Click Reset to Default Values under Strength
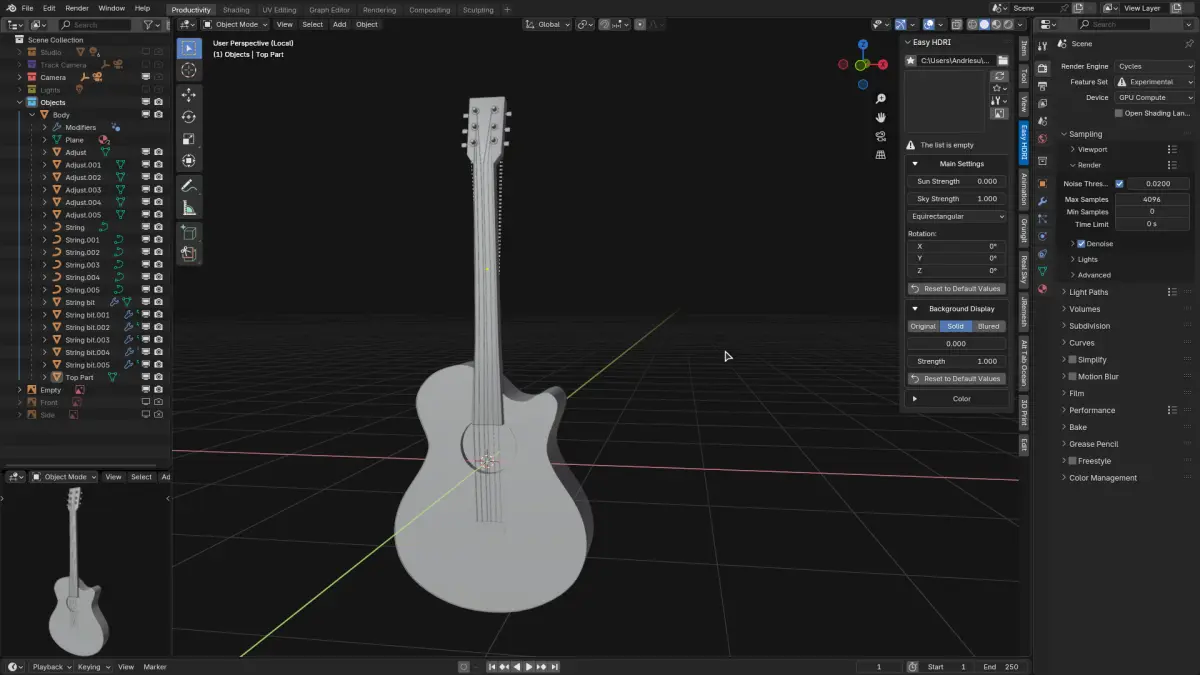Screen dimensions: 1200x675 click(957, 379)
